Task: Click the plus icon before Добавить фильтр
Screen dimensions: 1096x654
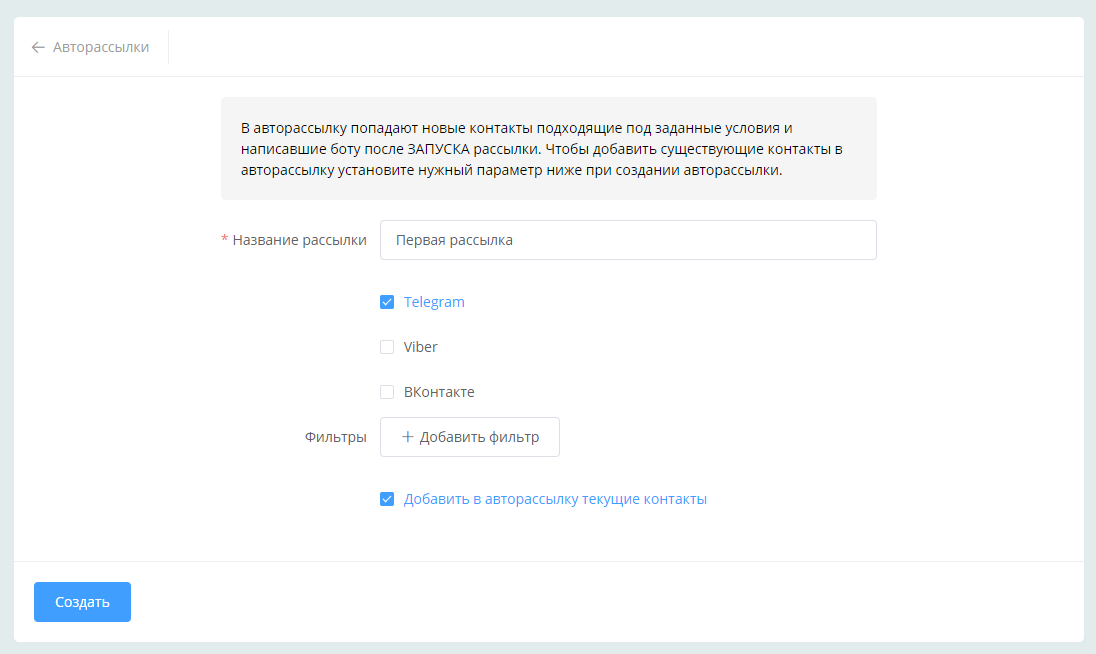Action: pyautogui.click(x=407, y=437)
